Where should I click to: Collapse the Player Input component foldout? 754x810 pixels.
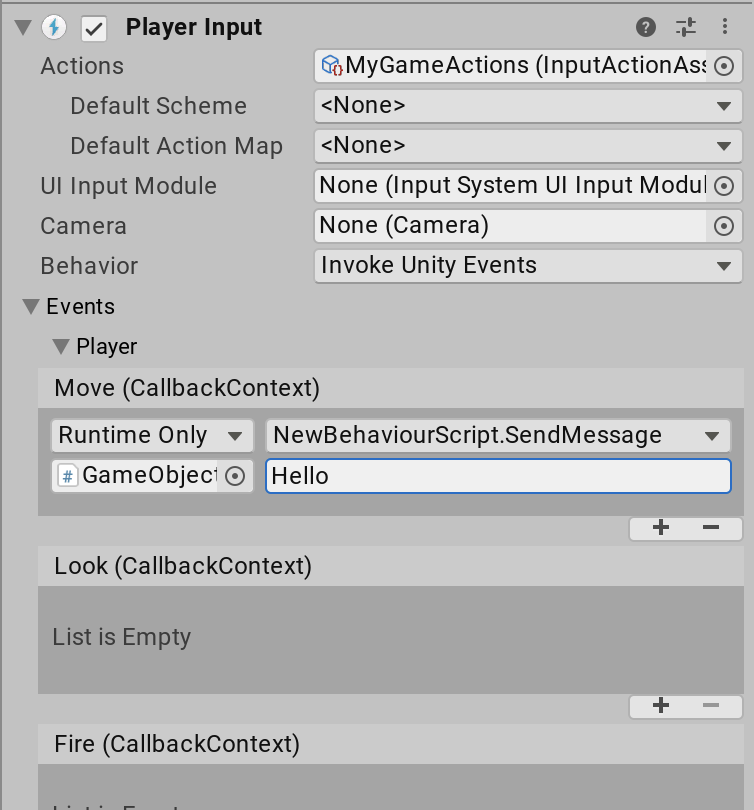tap(23, 28)
